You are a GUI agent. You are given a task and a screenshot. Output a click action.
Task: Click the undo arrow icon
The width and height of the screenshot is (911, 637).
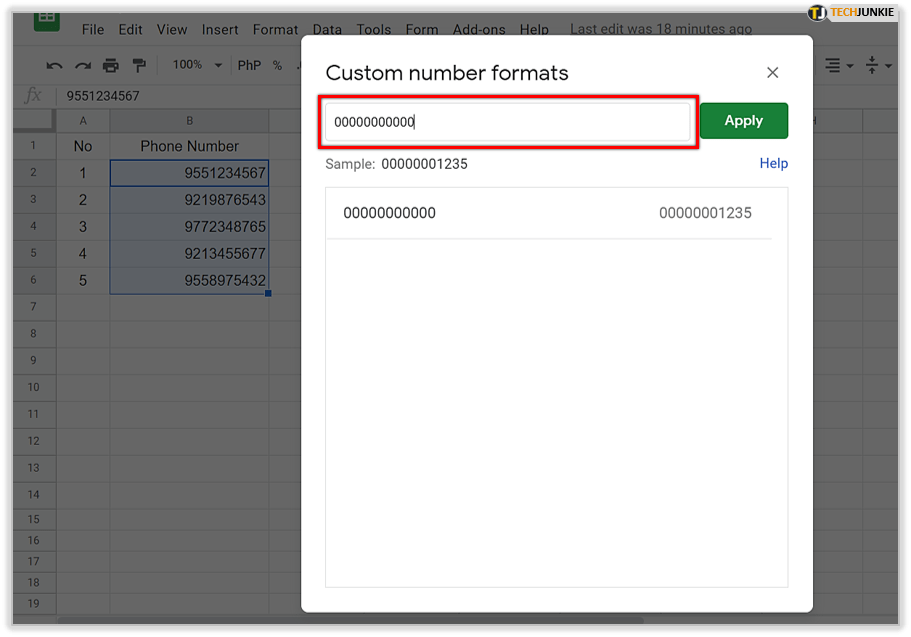click(x=54, y=66)
